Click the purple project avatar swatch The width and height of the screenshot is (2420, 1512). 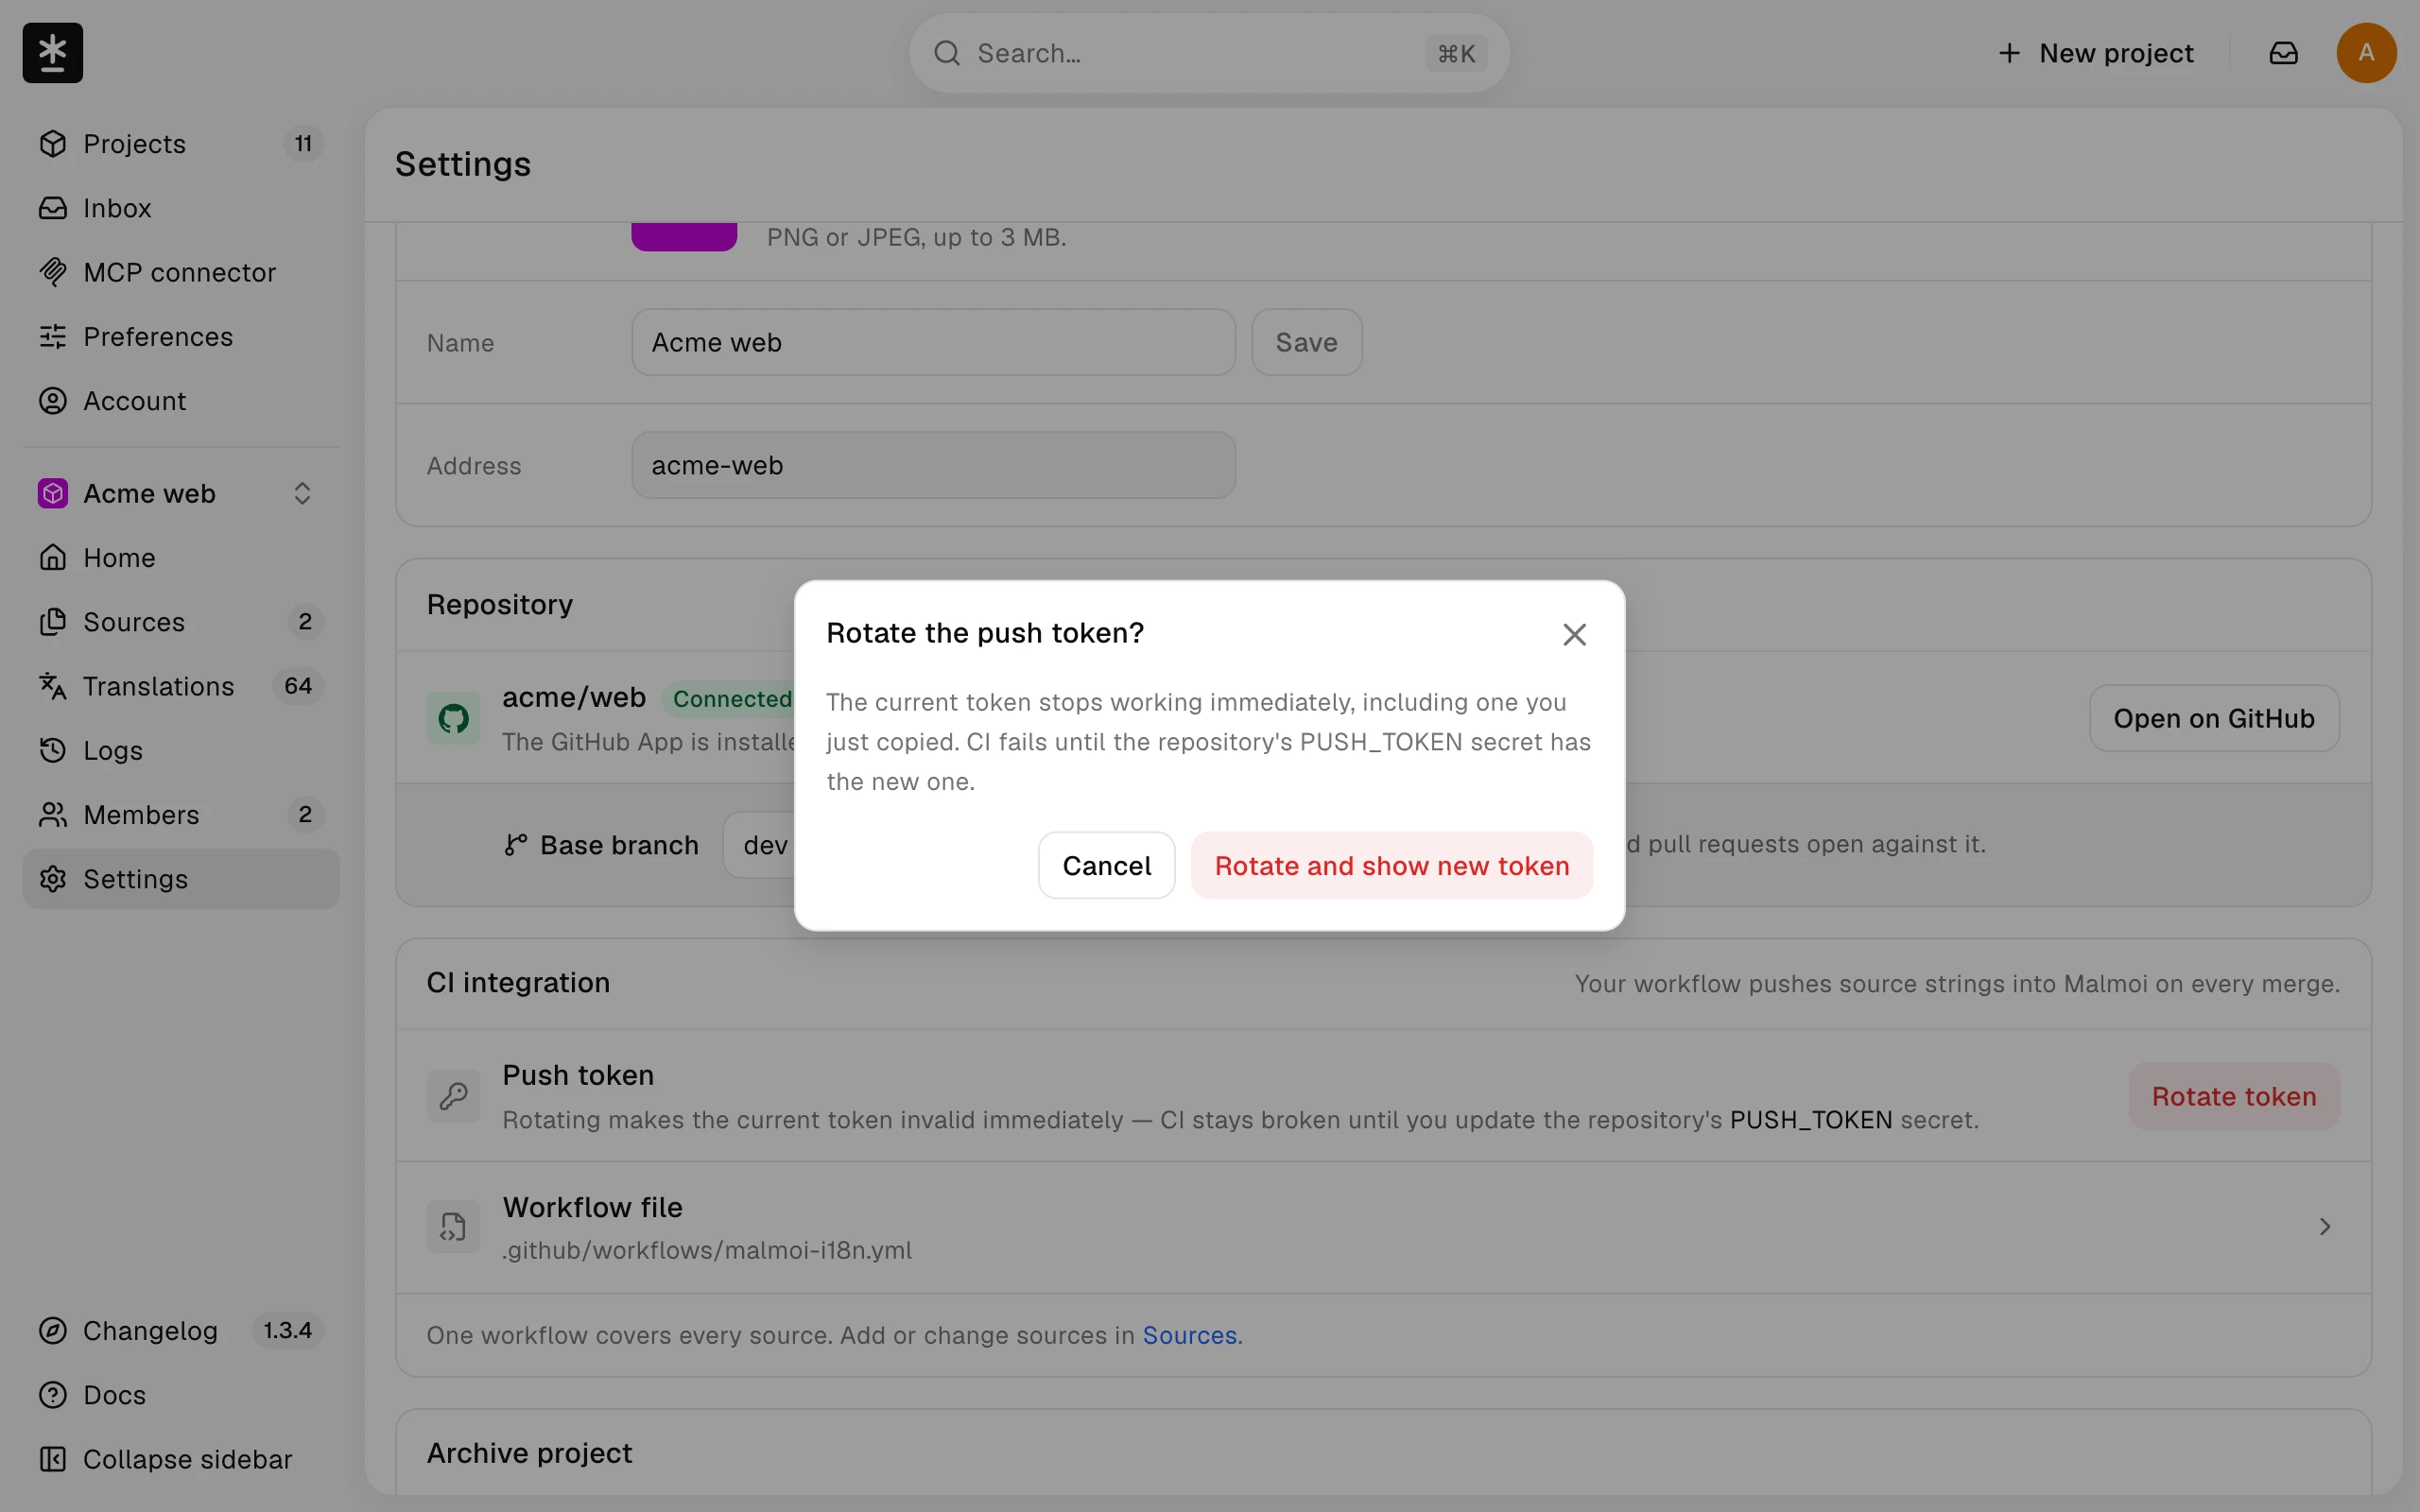[684, 236]
